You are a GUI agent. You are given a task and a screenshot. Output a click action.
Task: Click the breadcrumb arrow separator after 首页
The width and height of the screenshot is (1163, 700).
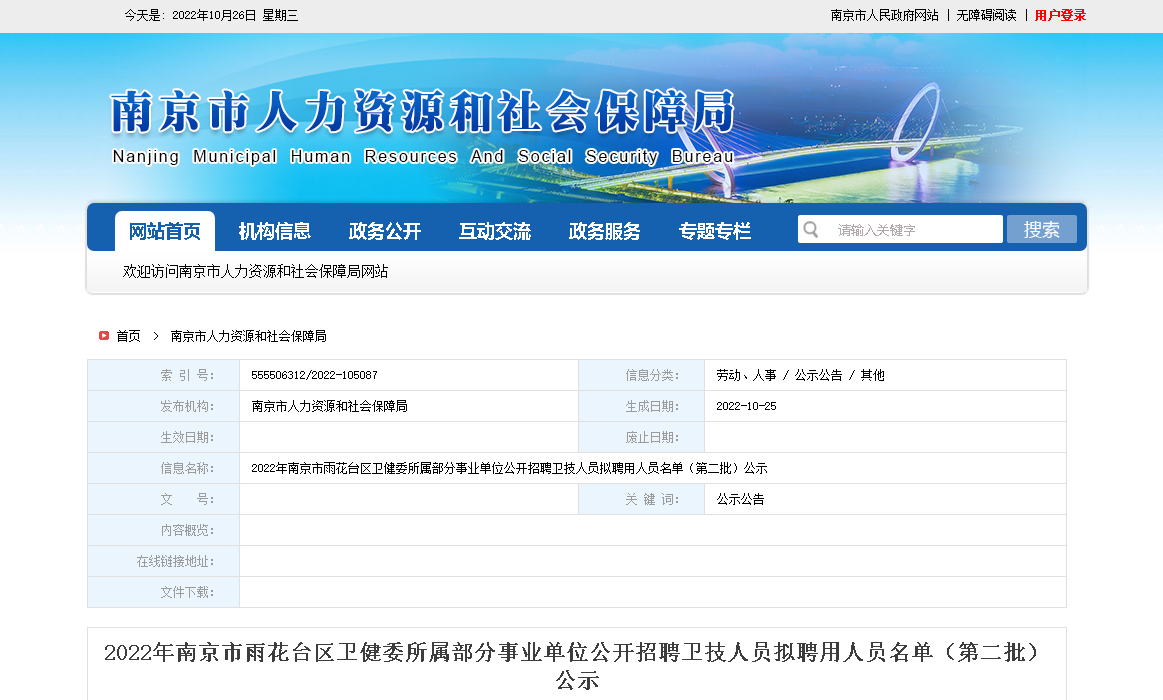[x=156, y=336]
